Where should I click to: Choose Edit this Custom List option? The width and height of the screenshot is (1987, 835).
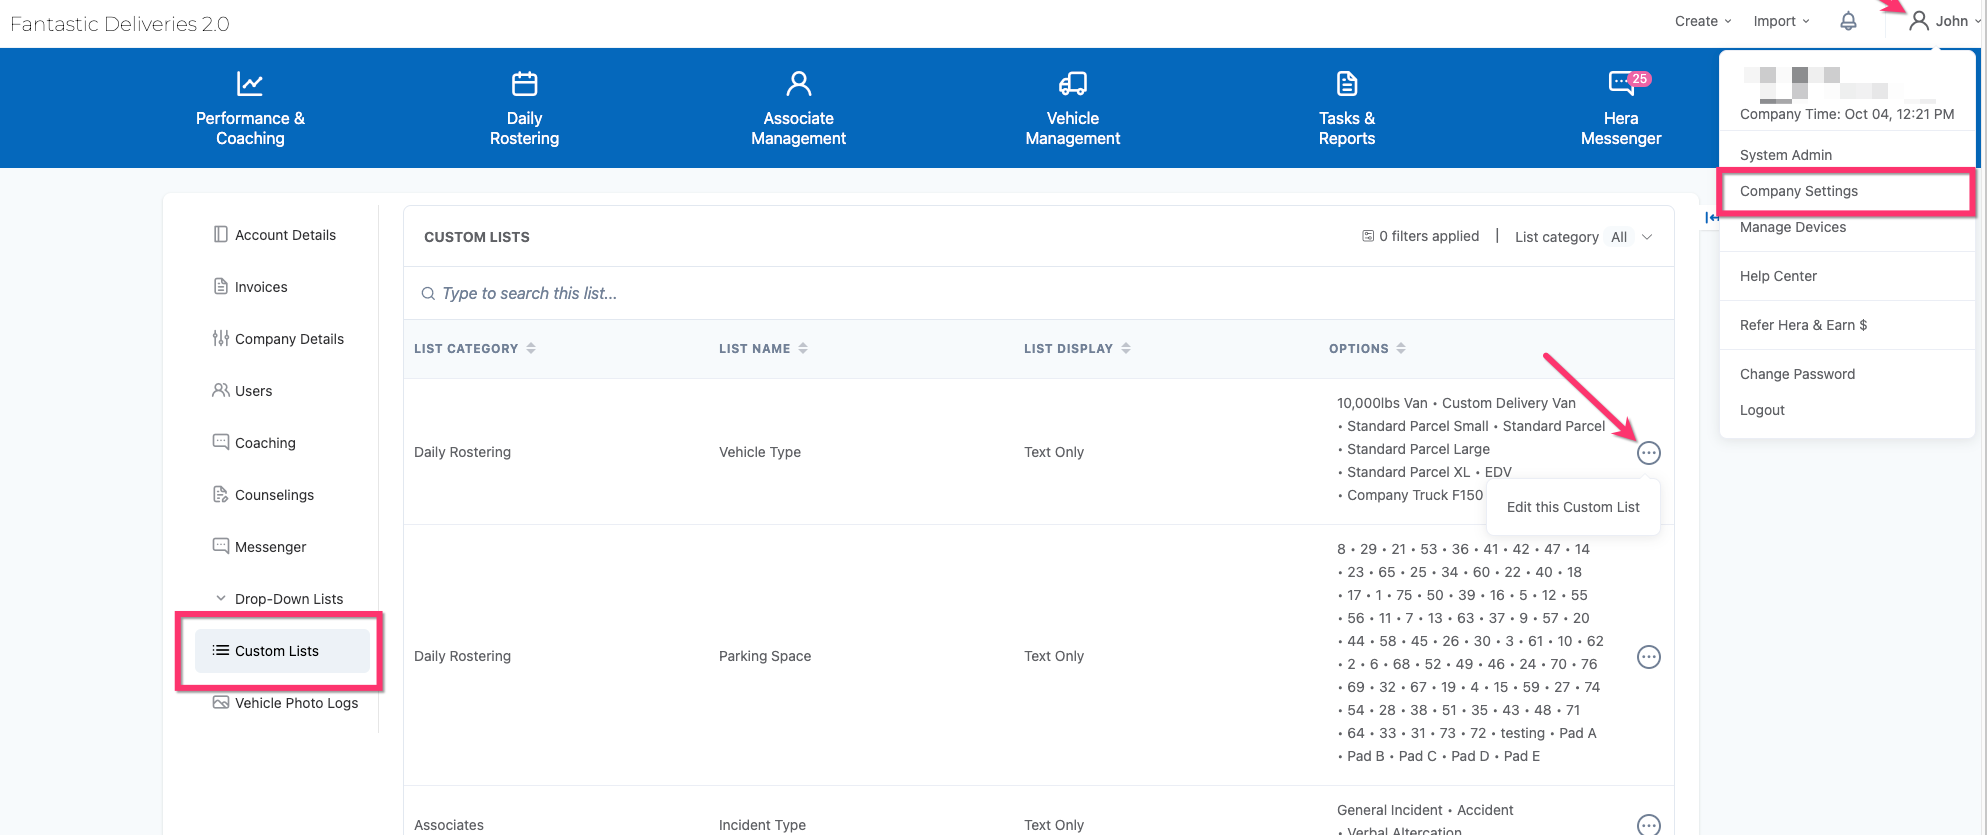(x=1573, y=507)
